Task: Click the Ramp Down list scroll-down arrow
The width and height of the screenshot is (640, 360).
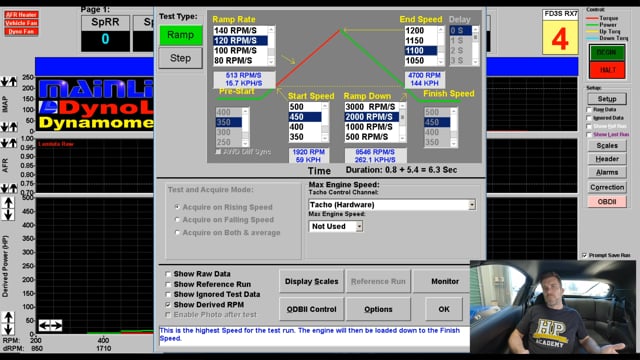Action: 402,139
